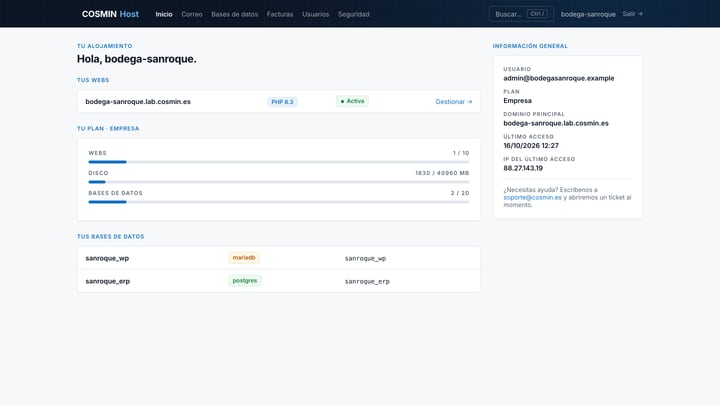Click Salir to log out
The width and height of the screenshot is (720, 405).
click(x=632, y=14)
